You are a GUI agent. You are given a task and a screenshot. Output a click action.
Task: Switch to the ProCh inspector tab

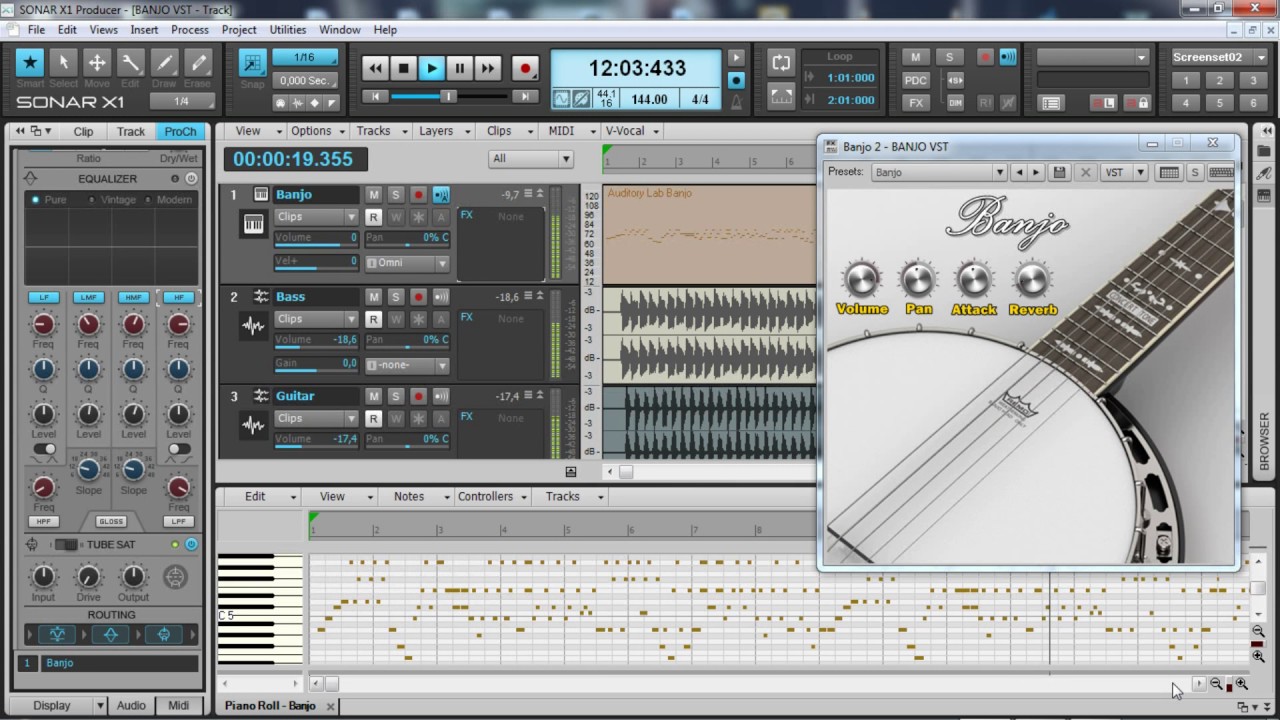tap(180, 131)
